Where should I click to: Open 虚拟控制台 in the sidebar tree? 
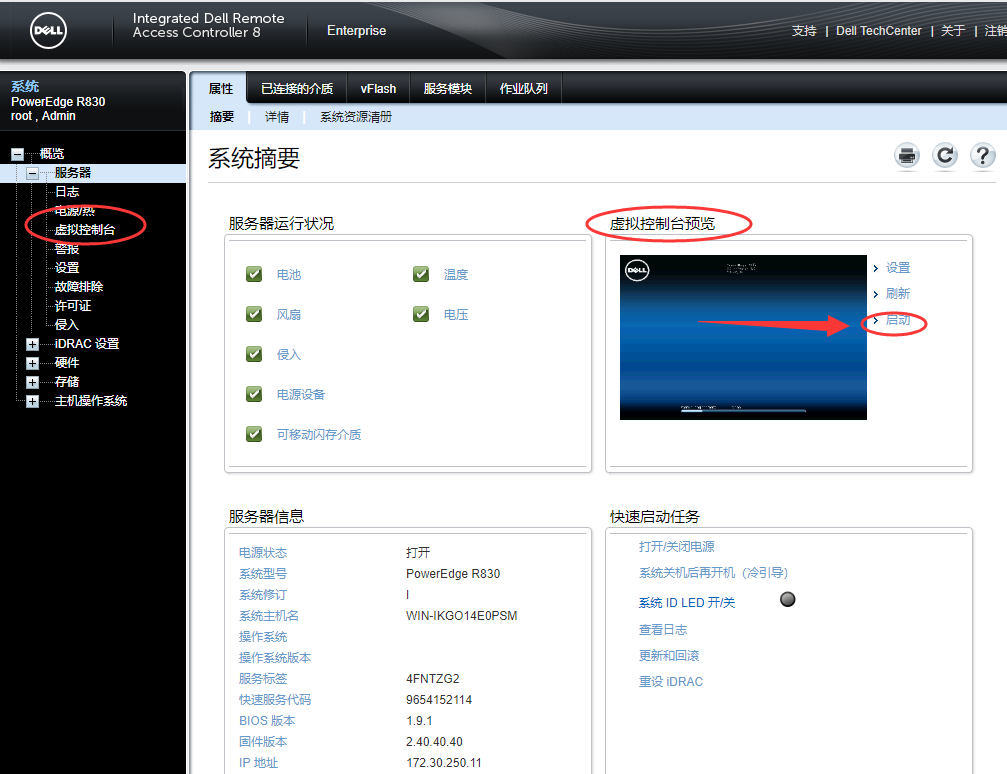pyautogui.click(x=85, y=229)
